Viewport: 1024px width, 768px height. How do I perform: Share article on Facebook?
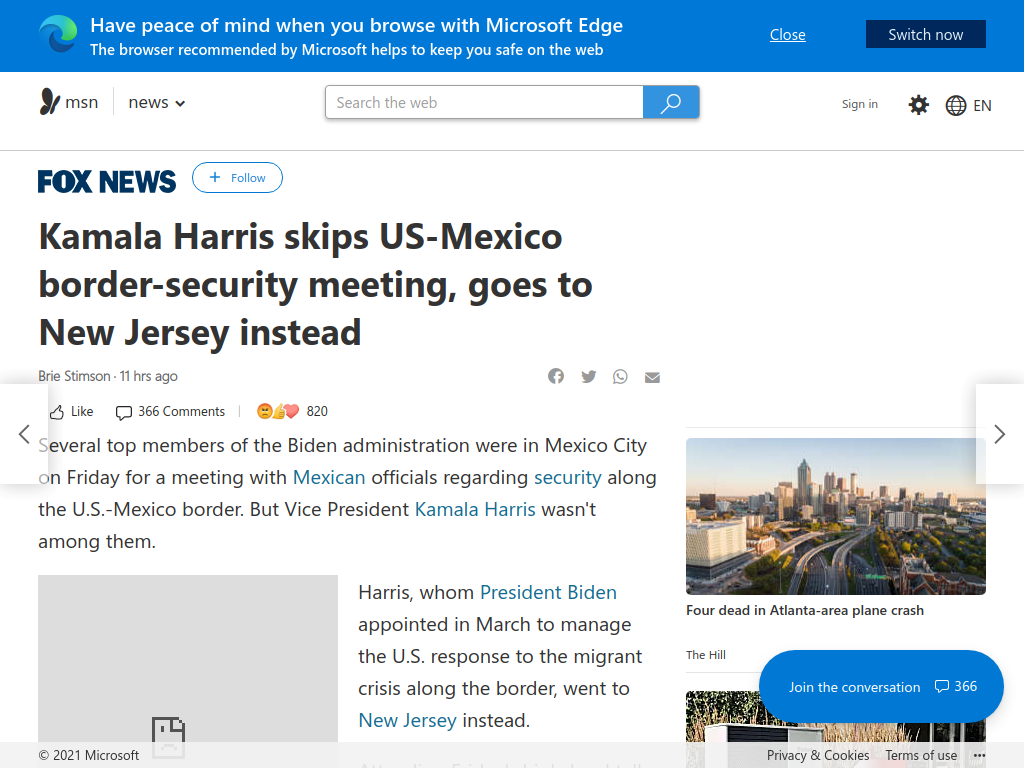pyautogui.click(x=556, y=376)
